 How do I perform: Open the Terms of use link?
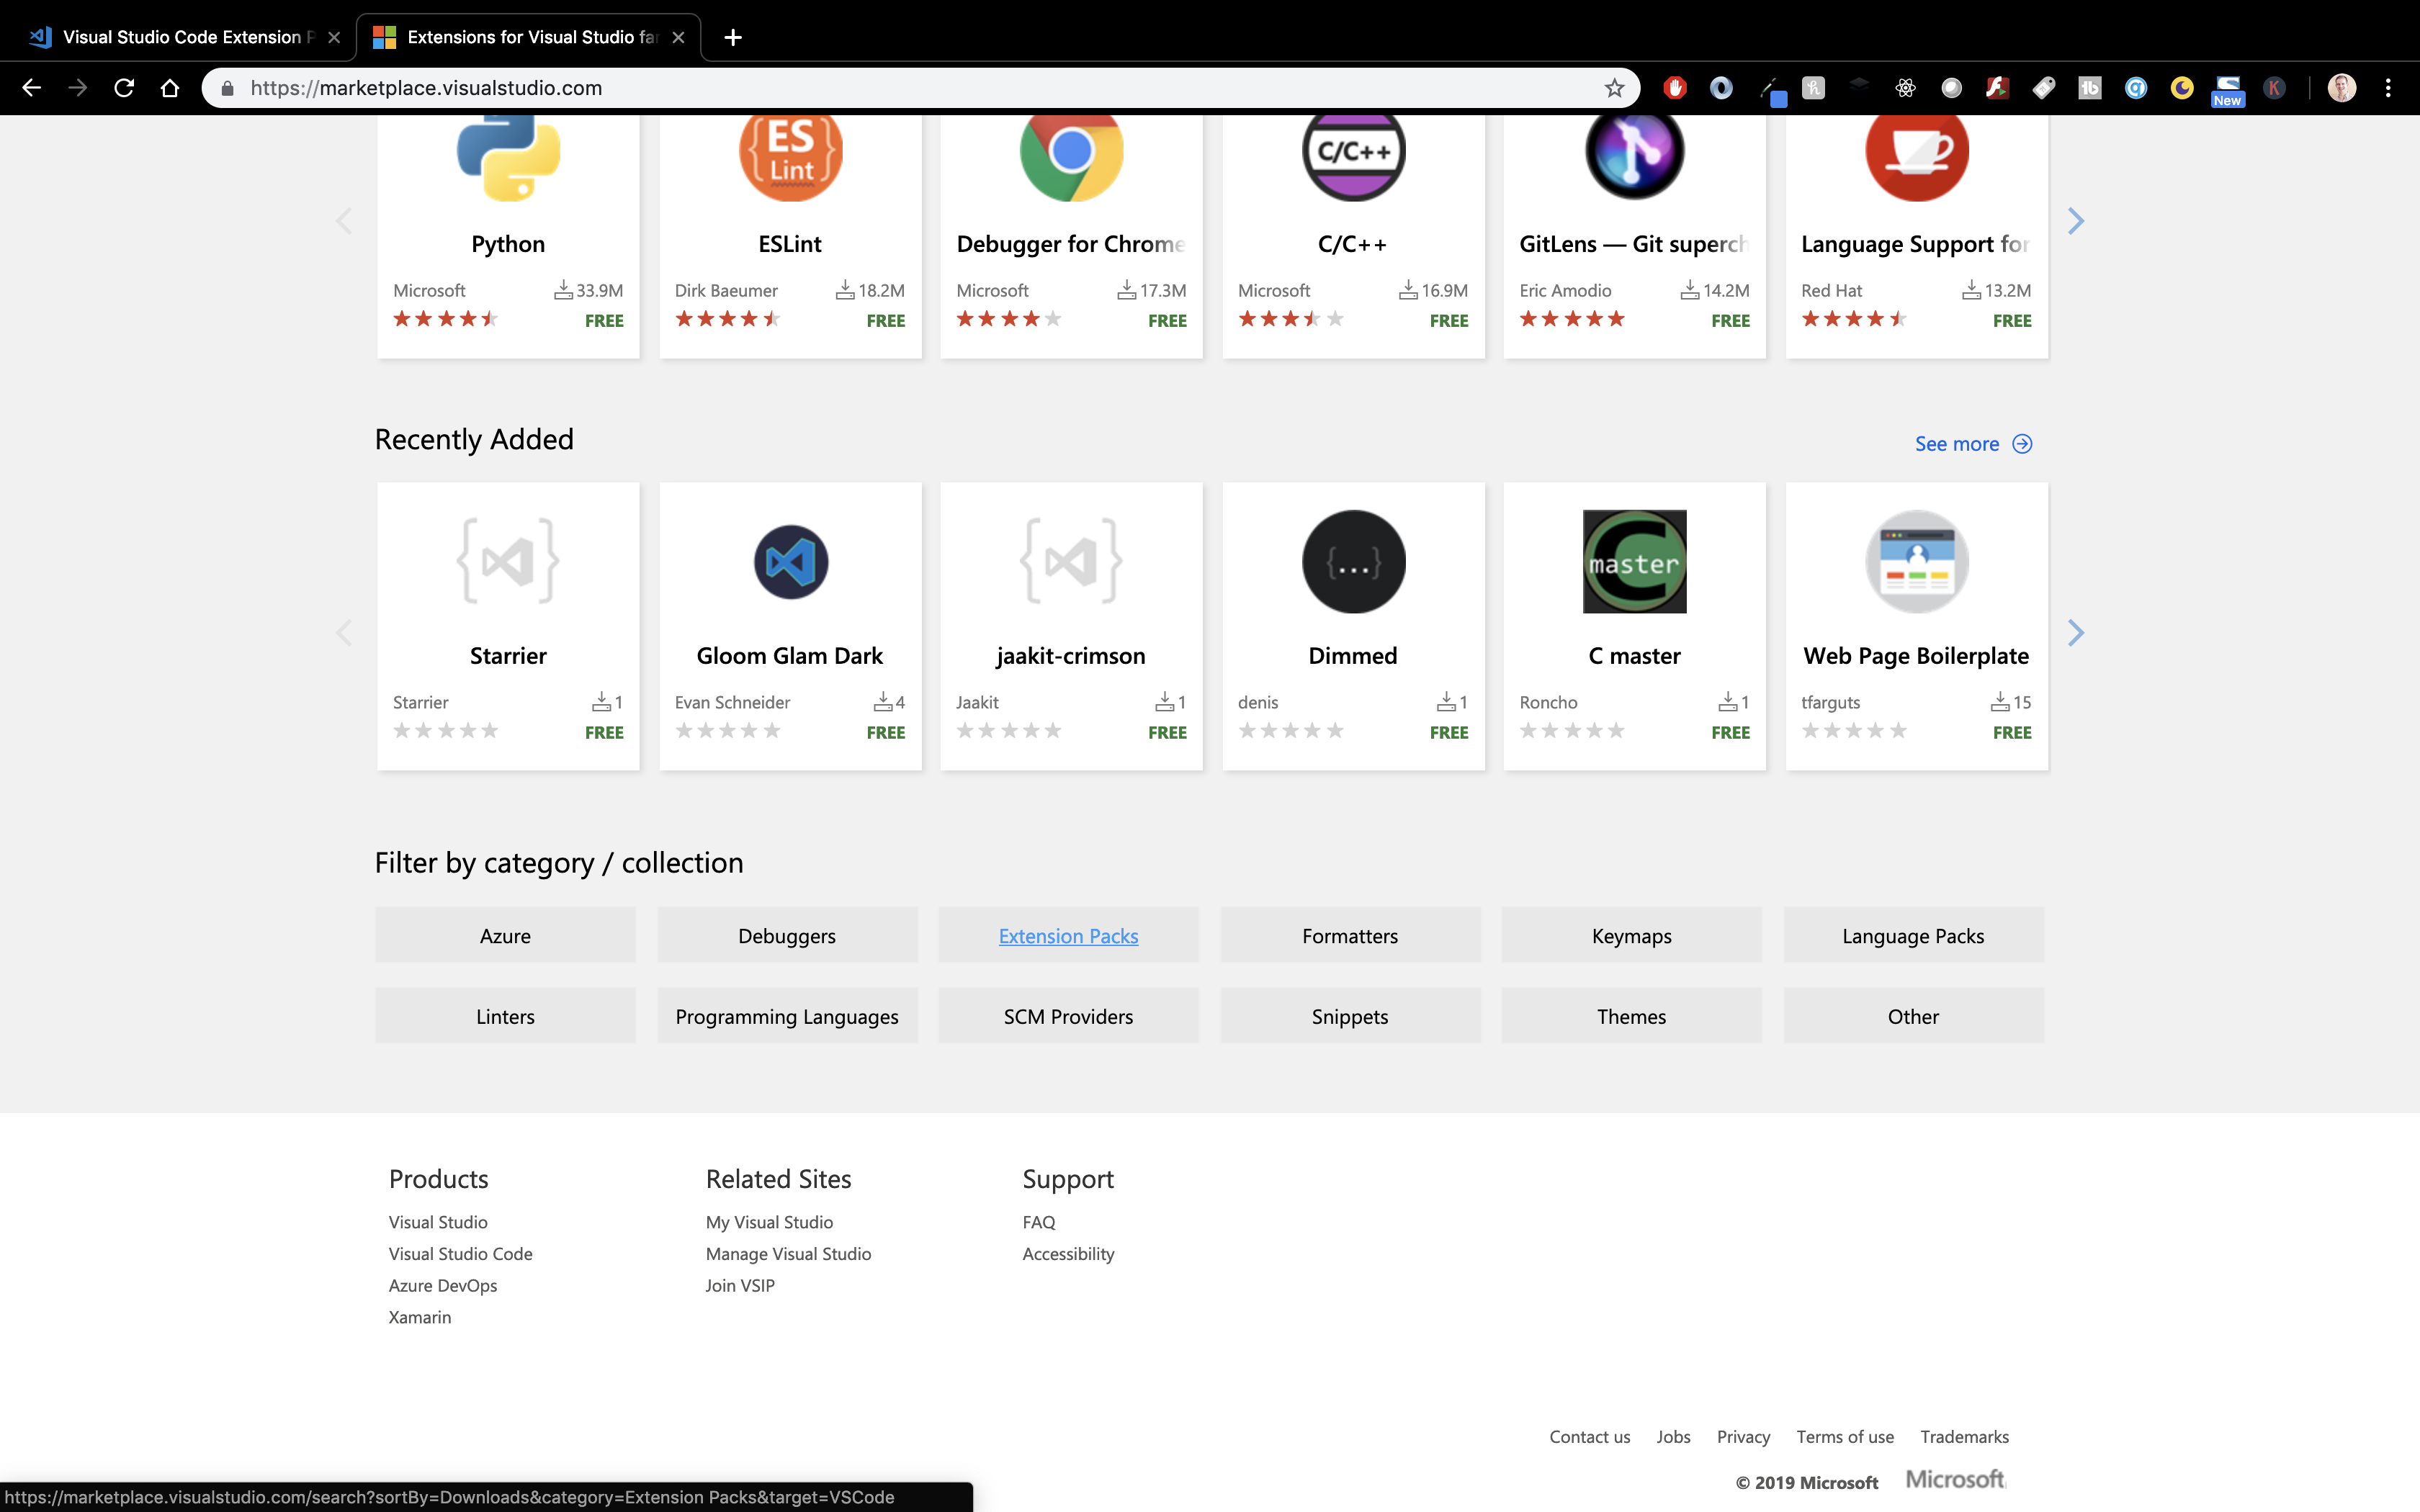tap(1845, 1436)
